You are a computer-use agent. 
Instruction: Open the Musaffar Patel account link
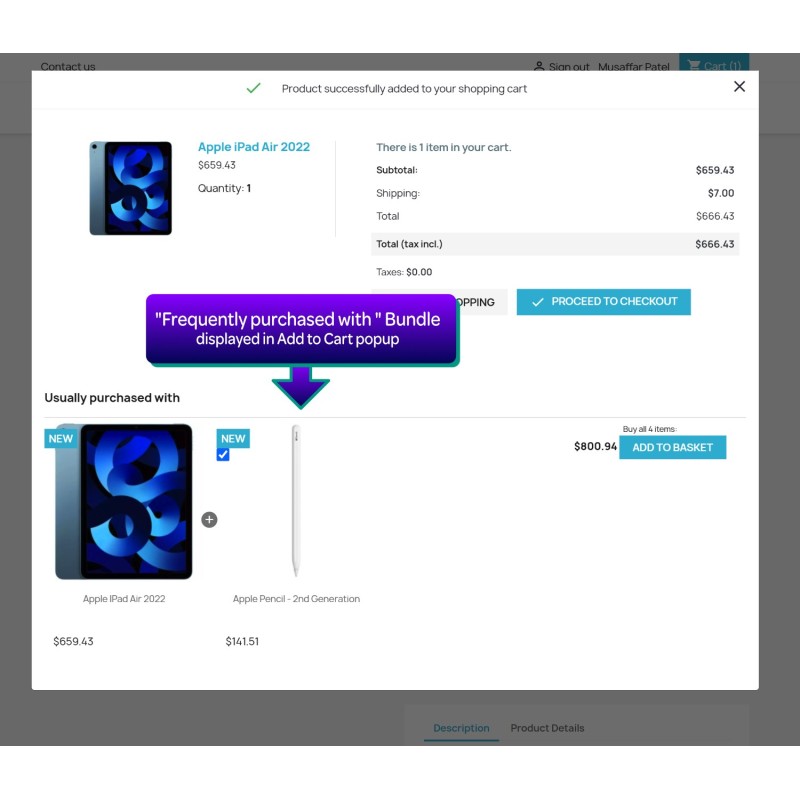pos(634,67)
